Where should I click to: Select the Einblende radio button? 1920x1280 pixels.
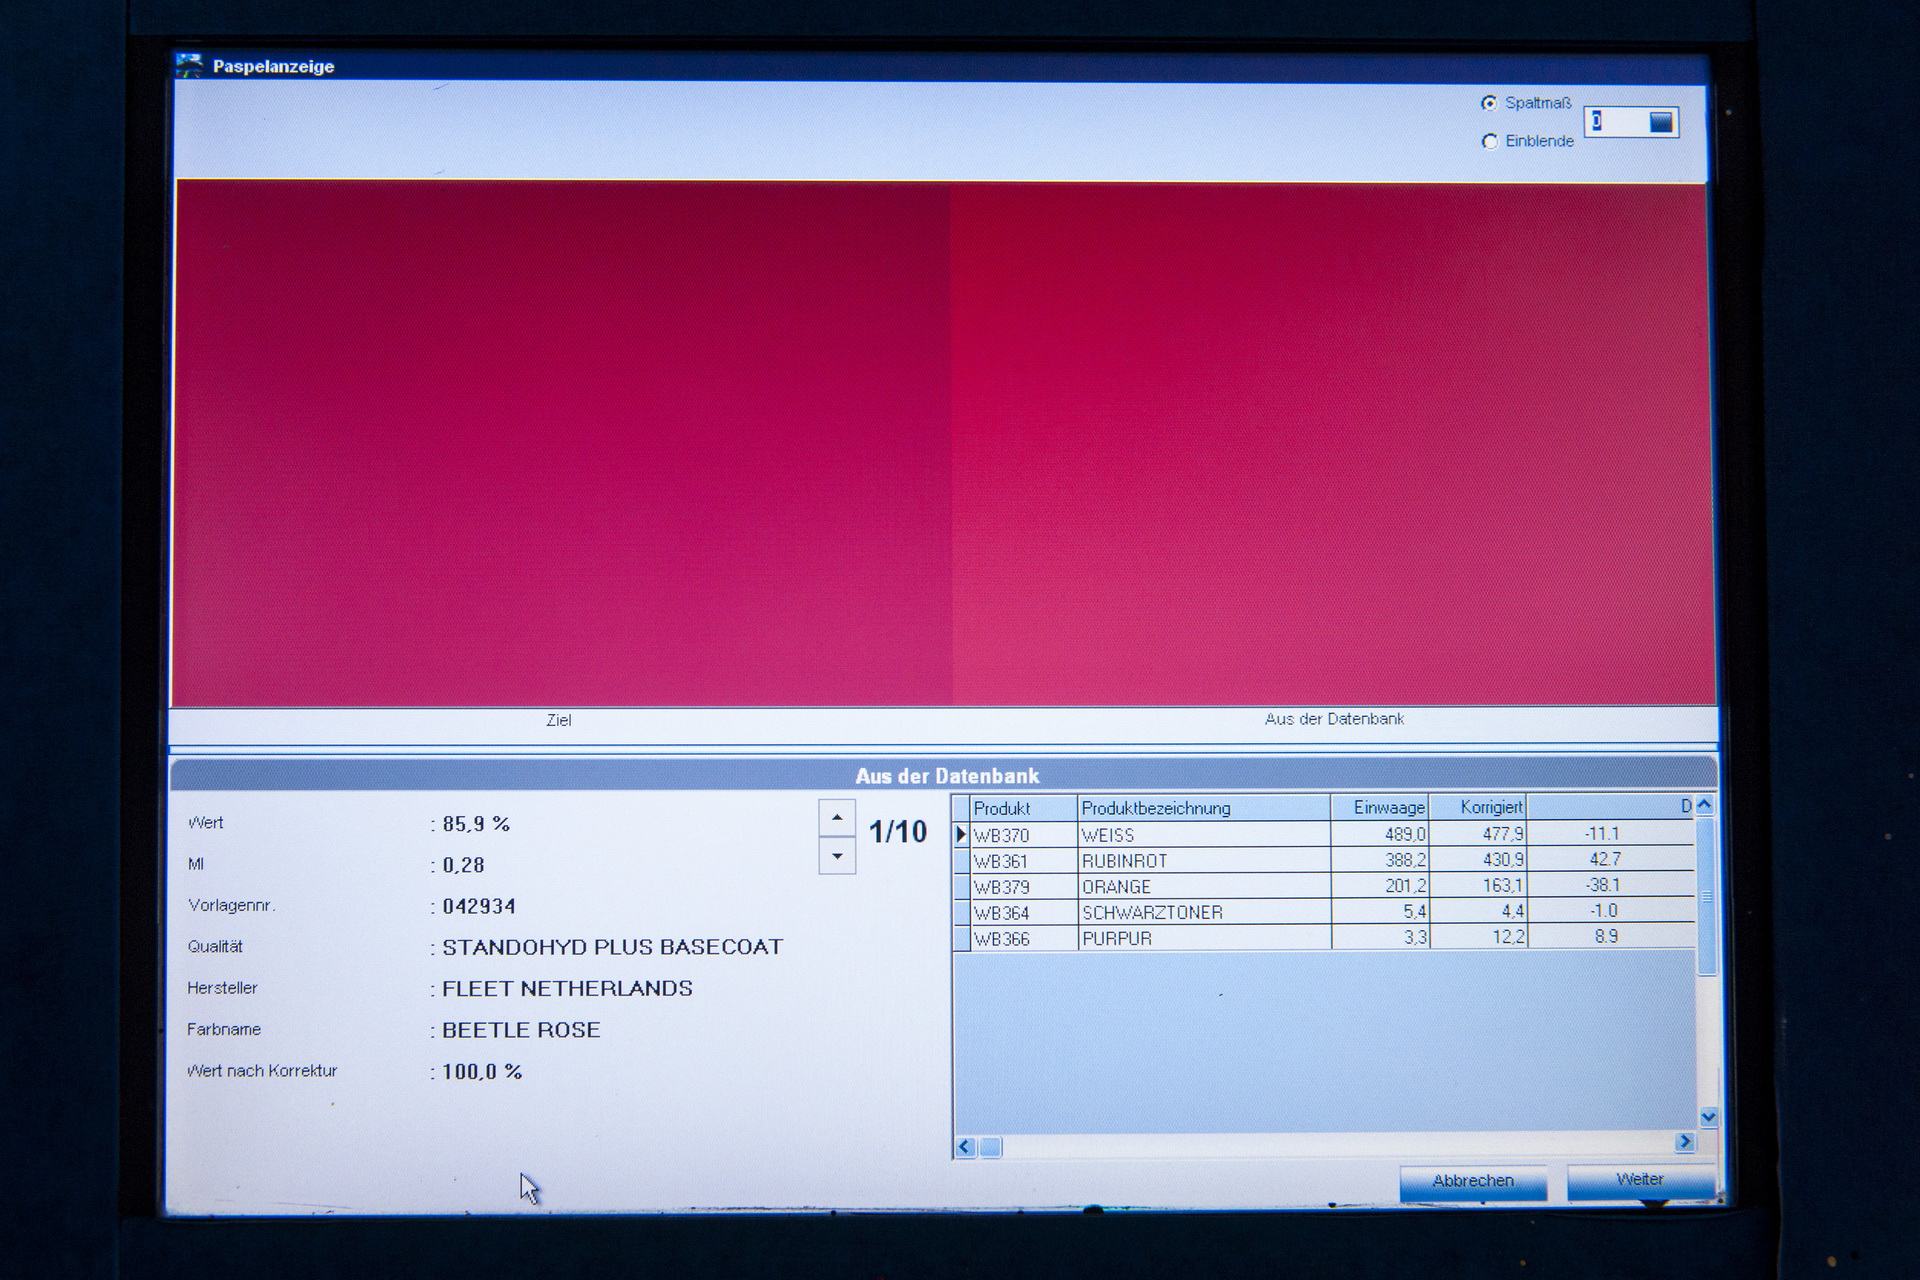click(1489, 142)
